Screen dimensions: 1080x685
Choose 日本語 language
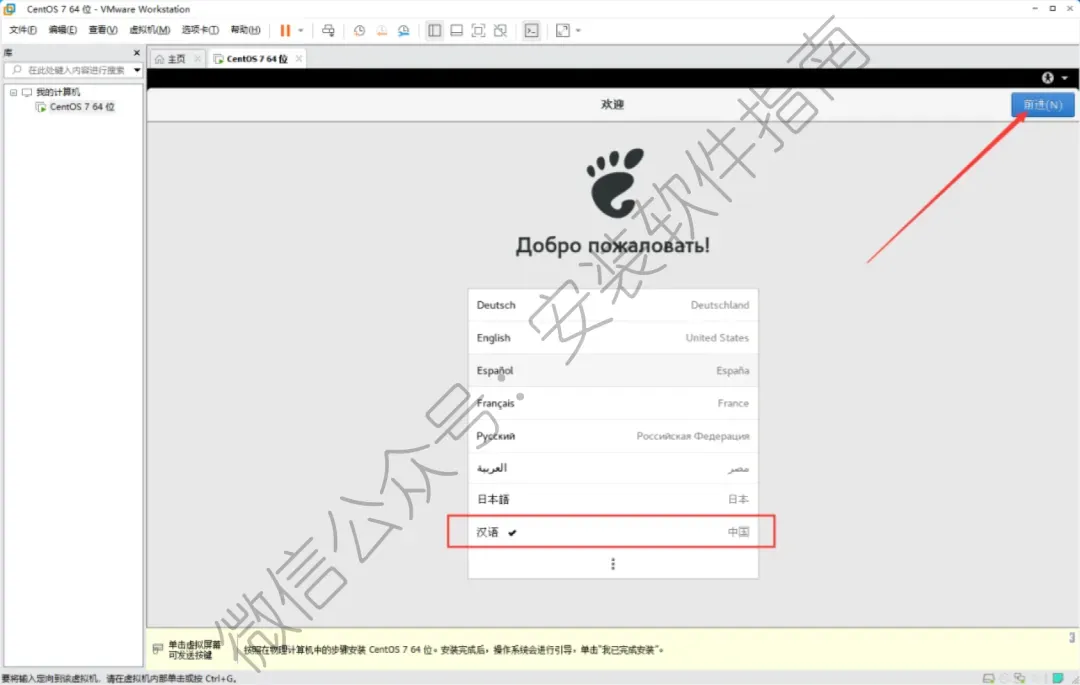[612, 499]
